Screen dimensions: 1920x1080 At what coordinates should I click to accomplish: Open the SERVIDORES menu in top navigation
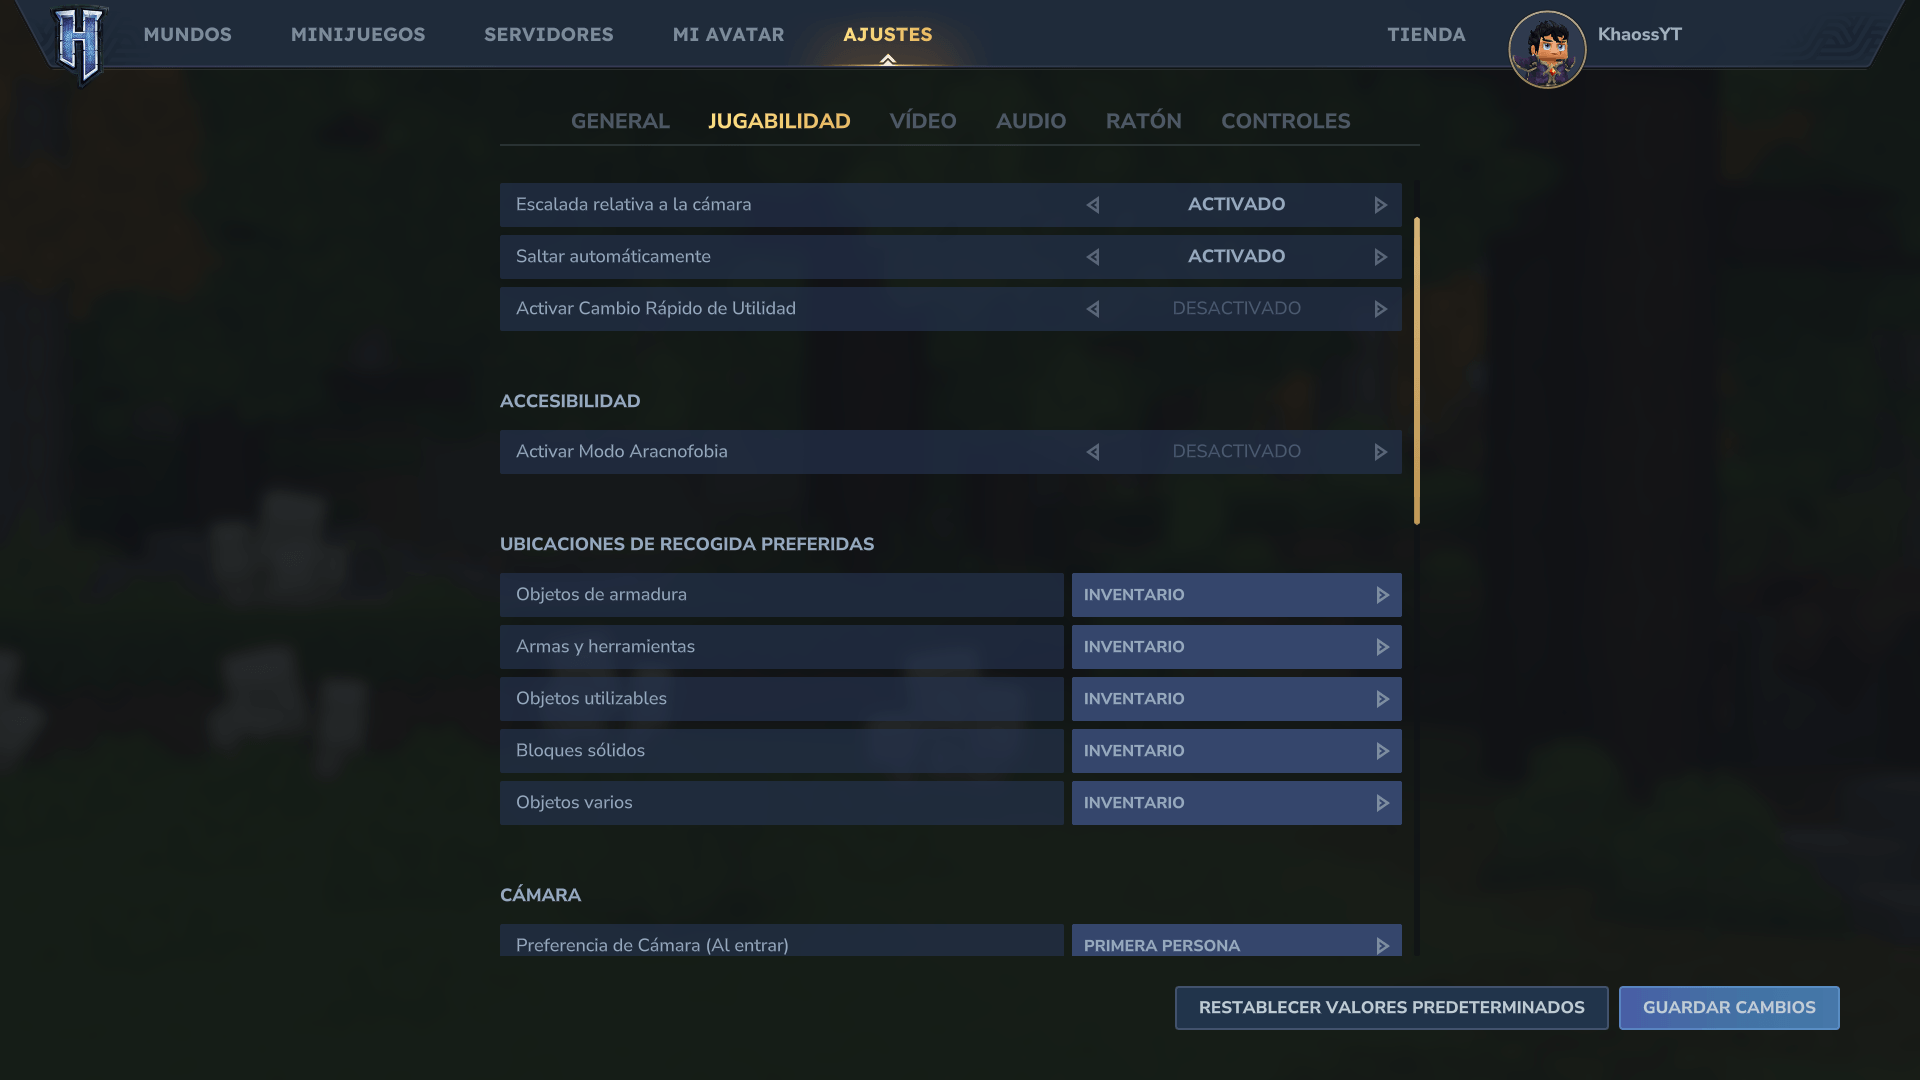click(548, 35)
